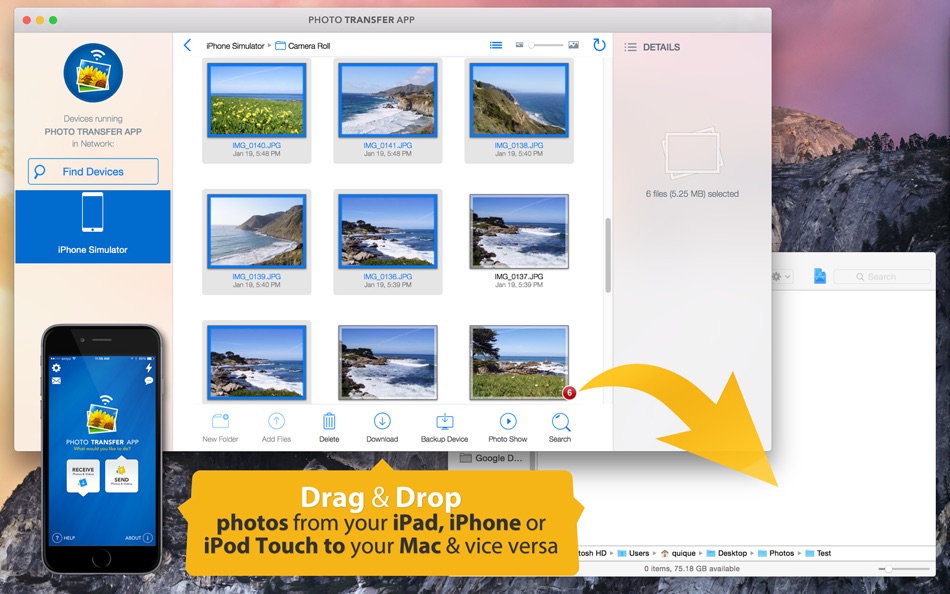This screenshot has width=950, height=594.
Task: Select the highlighted IMG_0140.JPG photo
Action: (257, 100)
